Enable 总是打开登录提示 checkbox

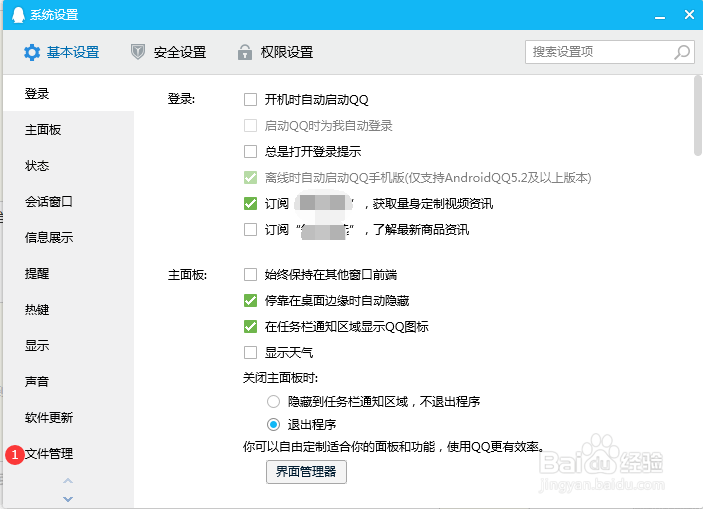point(250,152)
